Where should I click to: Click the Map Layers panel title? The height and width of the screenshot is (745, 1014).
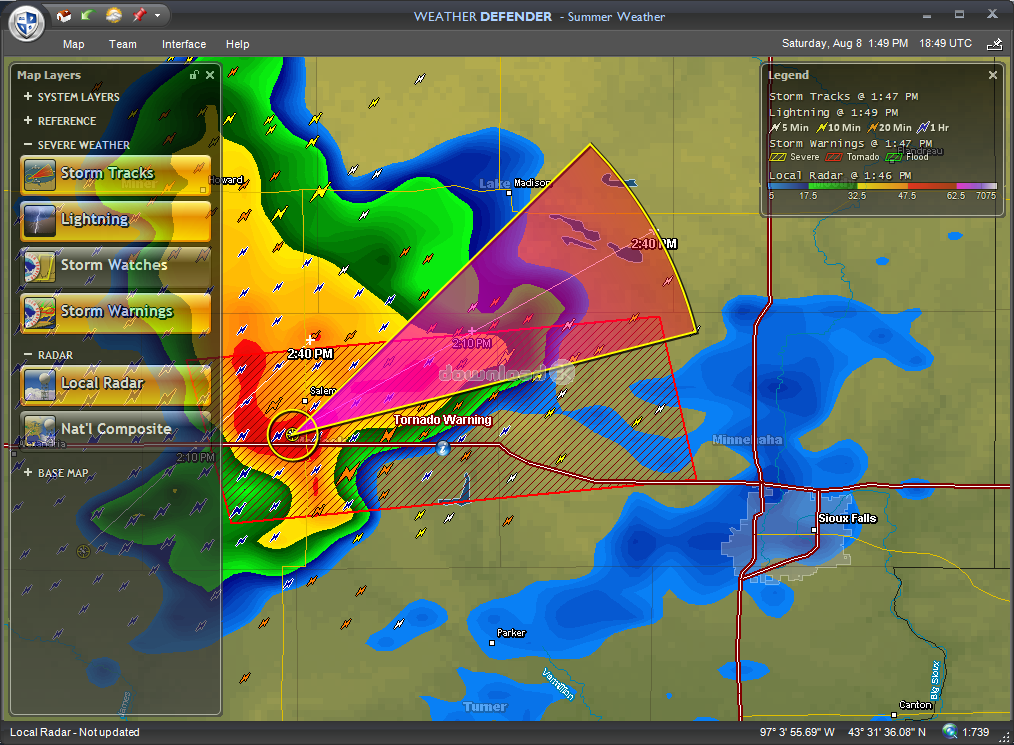tap(49, 75)
